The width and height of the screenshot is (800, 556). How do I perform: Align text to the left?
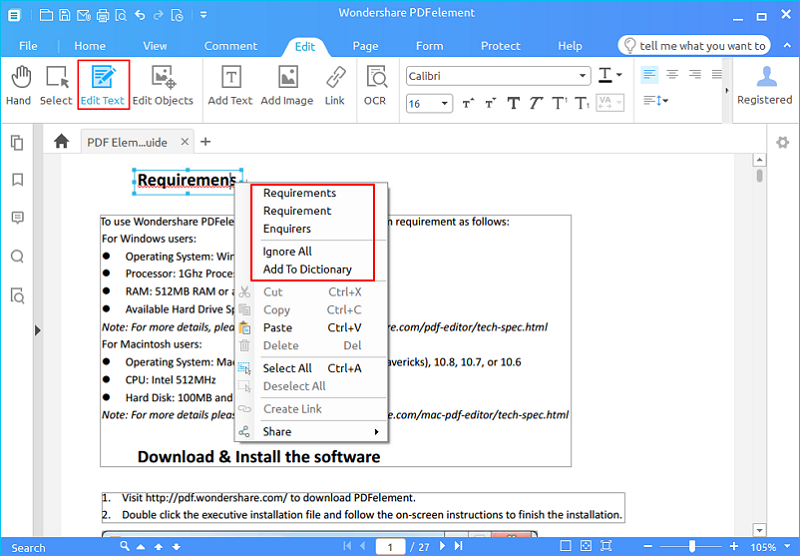tap(649, 74)
